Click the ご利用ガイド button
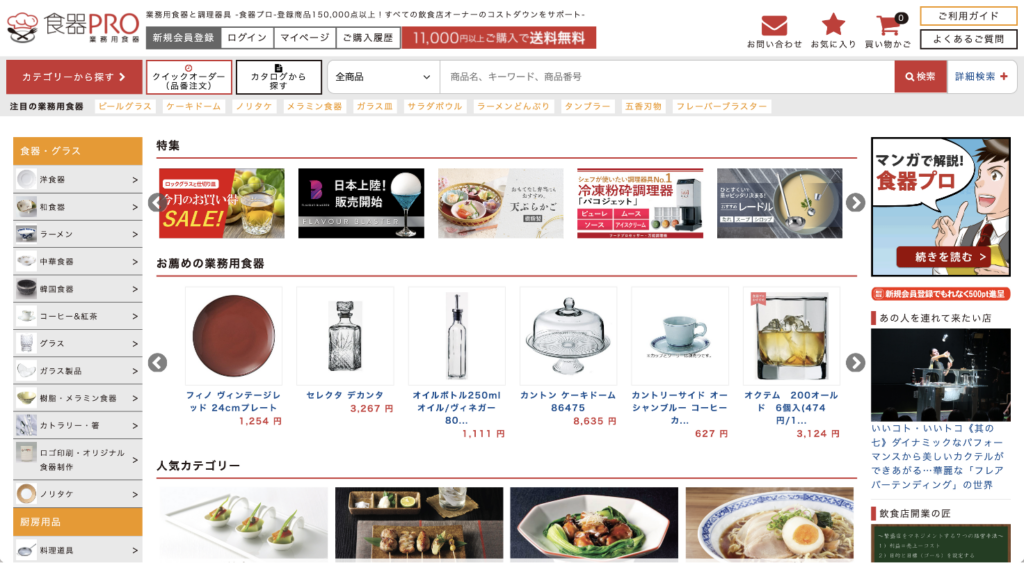Viewport: 1024px width, 563px height. [x=968, y=16]
